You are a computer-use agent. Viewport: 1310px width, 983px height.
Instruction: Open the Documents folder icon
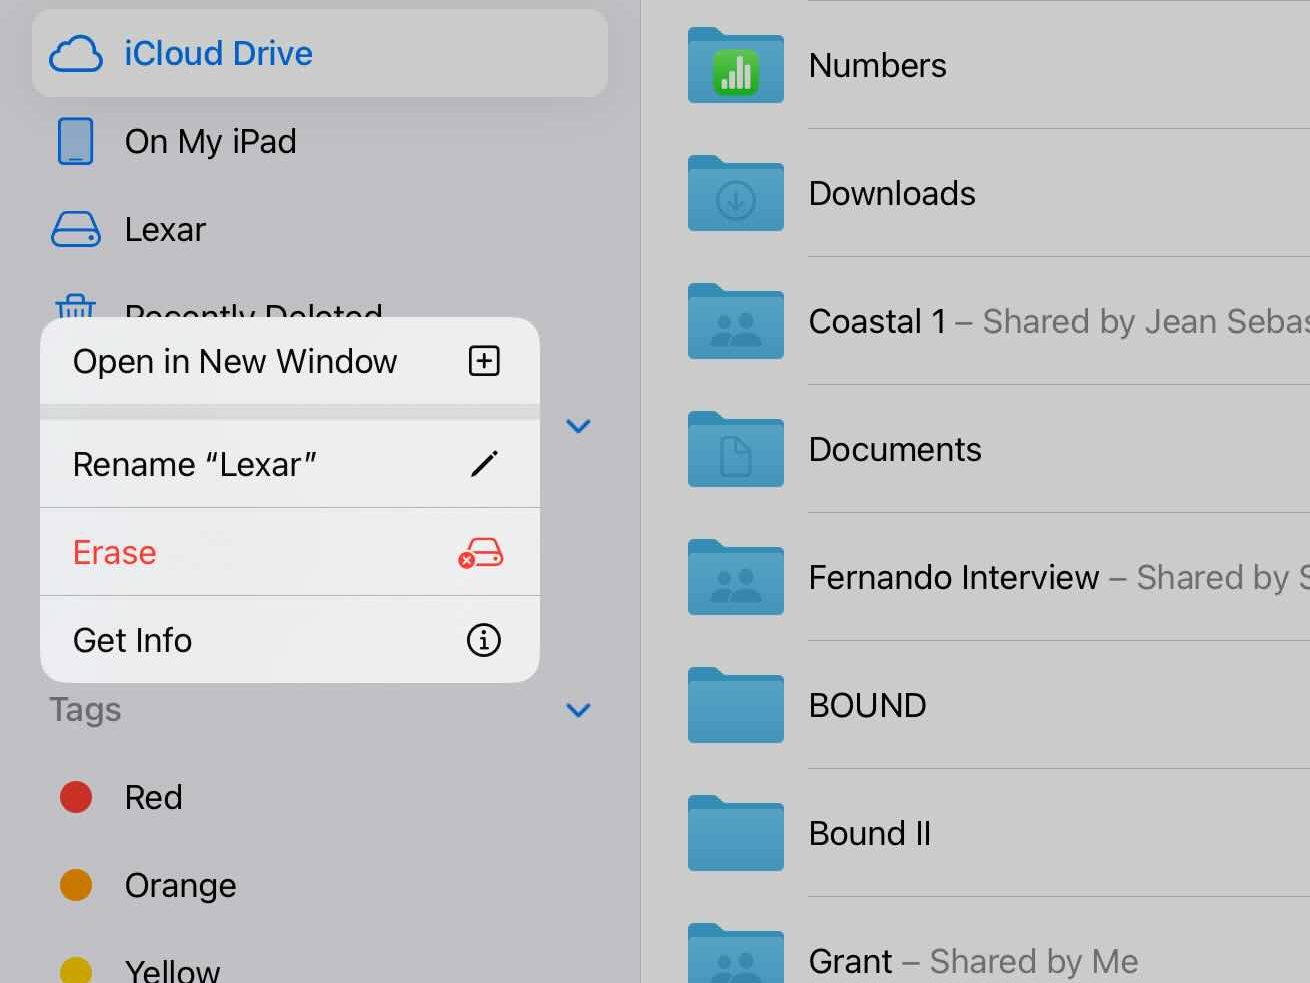(735, 451)
